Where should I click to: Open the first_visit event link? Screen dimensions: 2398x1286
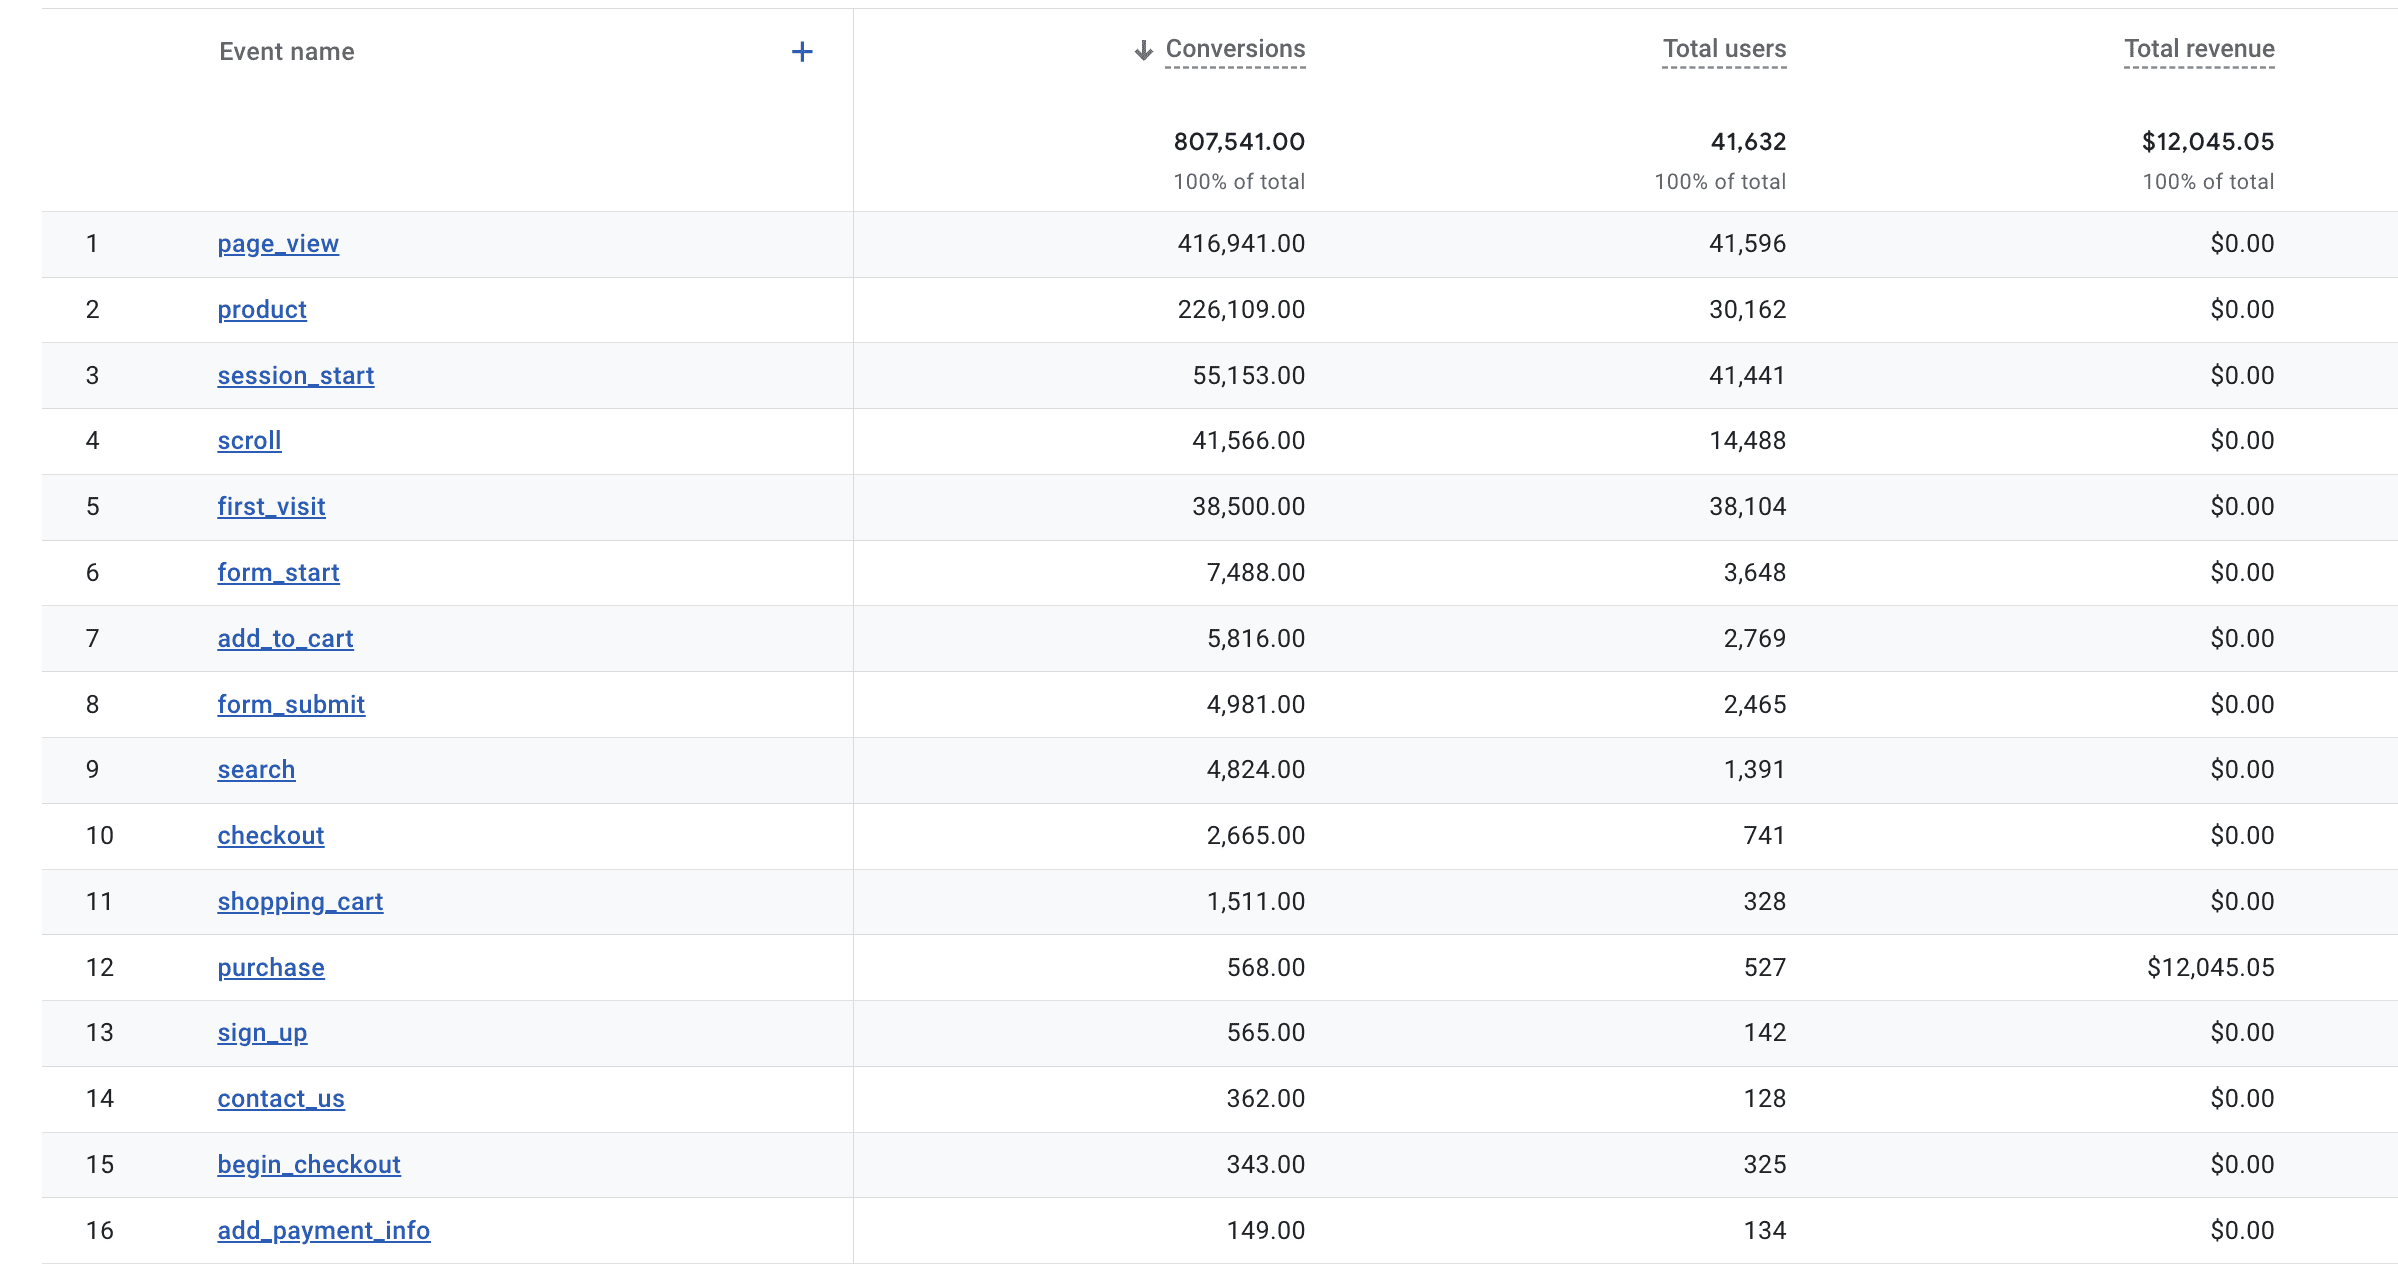(x=271, y=507)
